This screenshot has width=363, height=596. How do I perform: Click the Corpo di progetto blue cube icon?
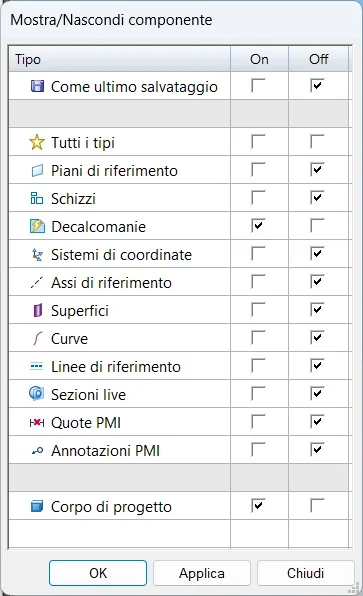[37, 506]
